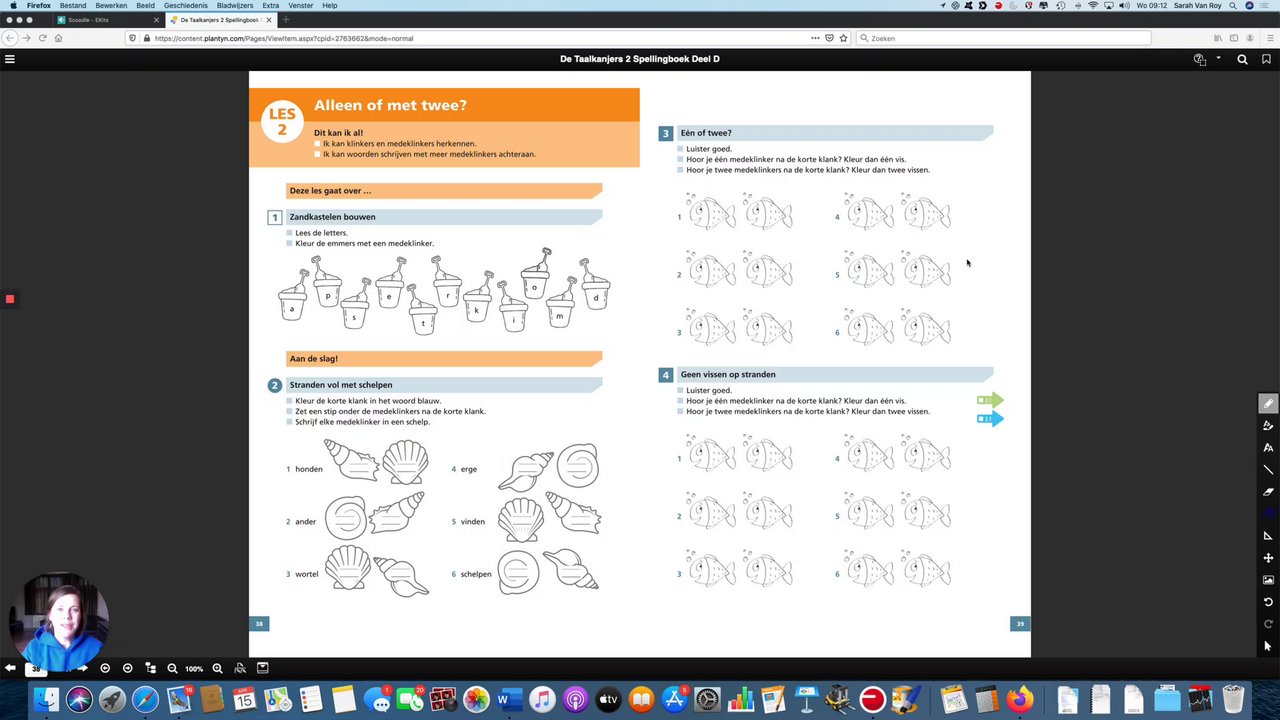
Task: Click the checkbox before 'Kleur de emmers met een medeklinker'
Action: click(290, 243)
